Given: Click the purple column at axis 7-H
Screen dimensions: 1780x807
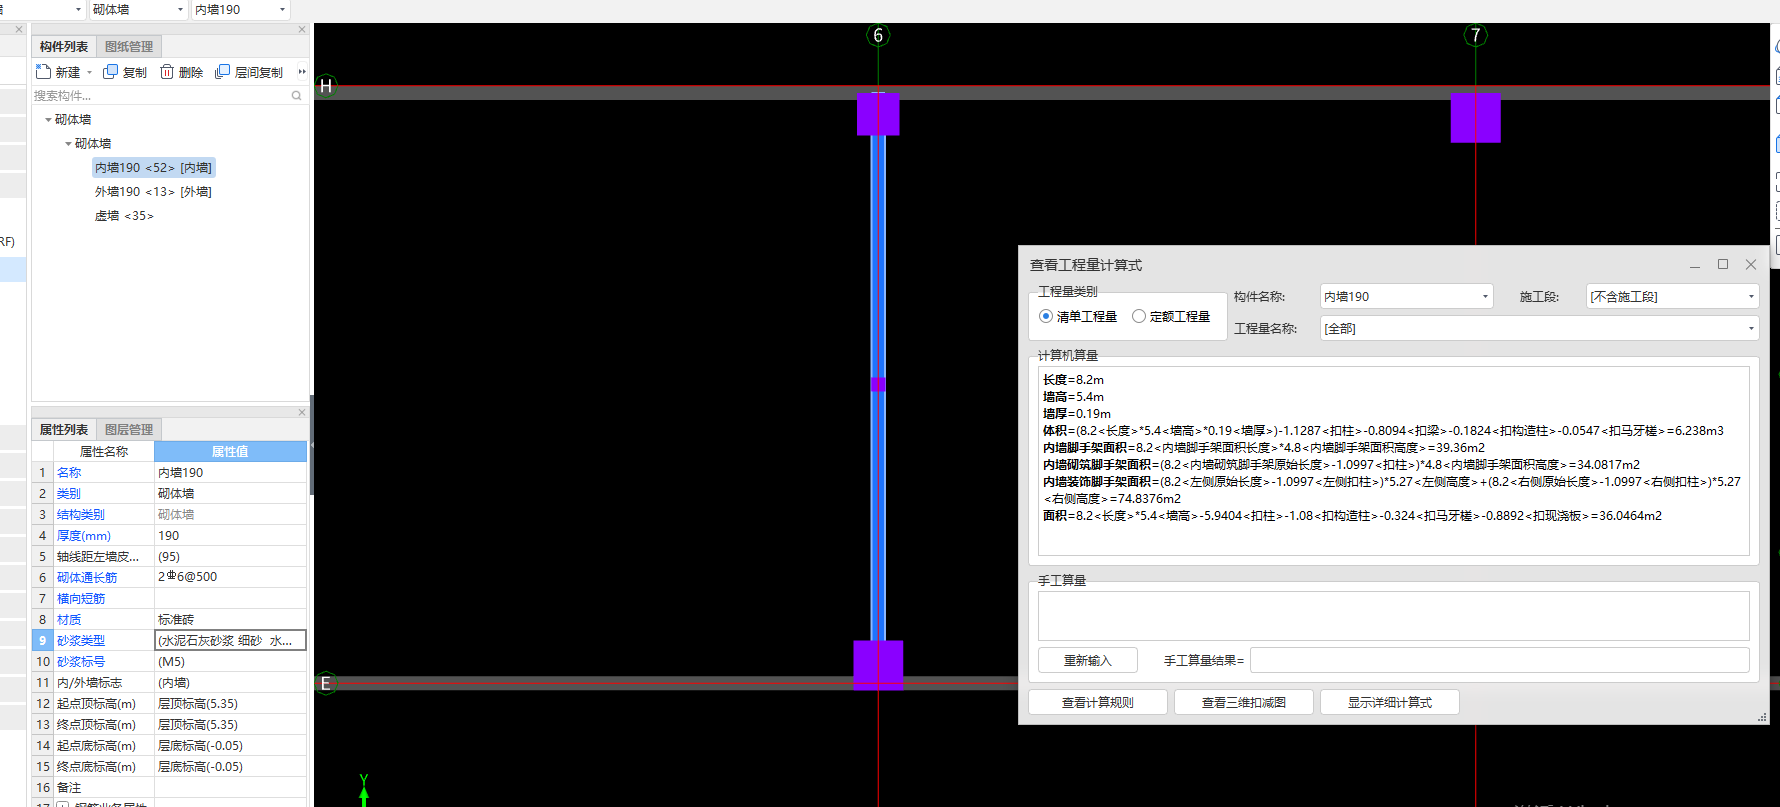Looking at the screenshot, I should point(1476,118).
